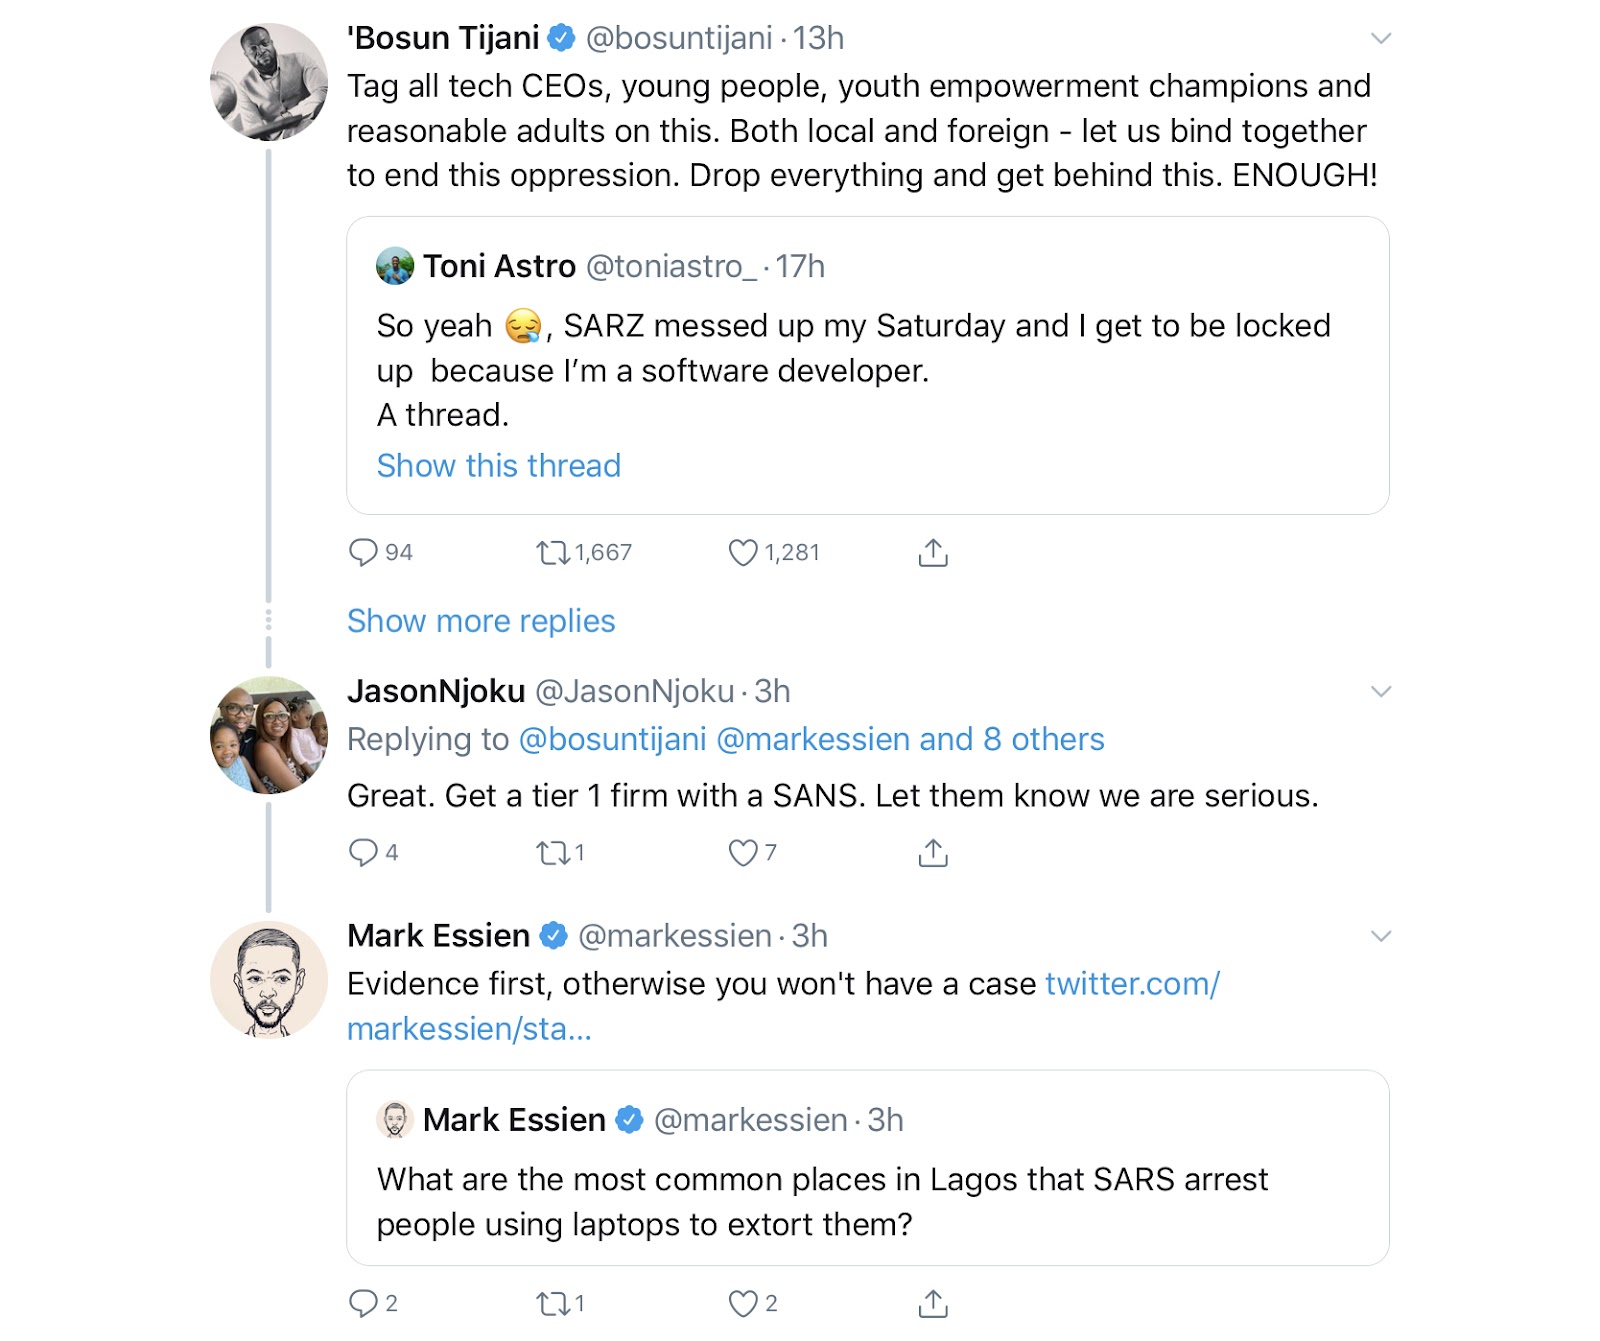
Task: Reply to Bosun Tijani's tweet
Action: tap(363, 552)
